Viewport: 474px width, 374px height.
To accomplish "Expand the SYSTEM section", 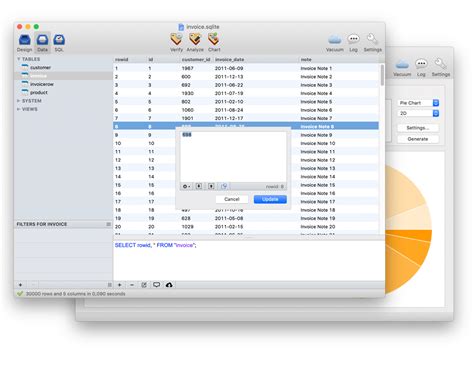I will pyautogui.click(x=18, y=101).
